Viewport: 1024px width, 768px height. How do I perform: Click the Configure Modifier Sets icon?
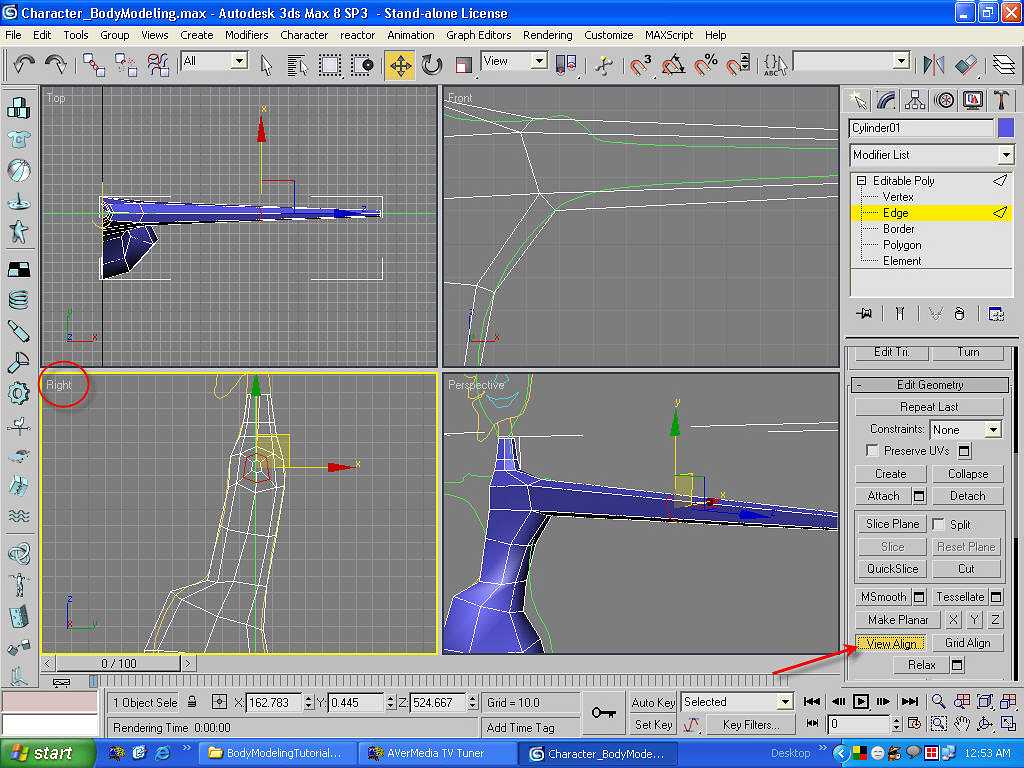(996, 314)
